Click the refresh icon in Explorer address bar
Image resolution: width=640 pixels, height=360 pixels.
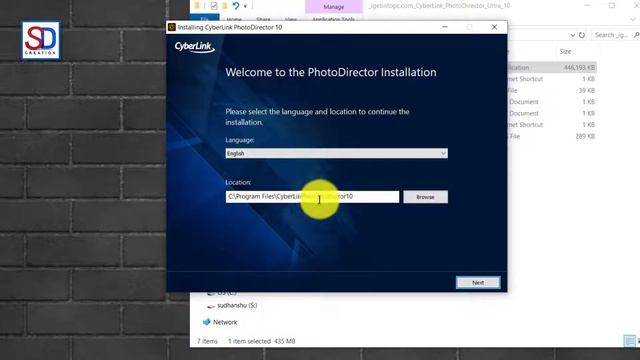pyautogui.click(x=582, y=35)
